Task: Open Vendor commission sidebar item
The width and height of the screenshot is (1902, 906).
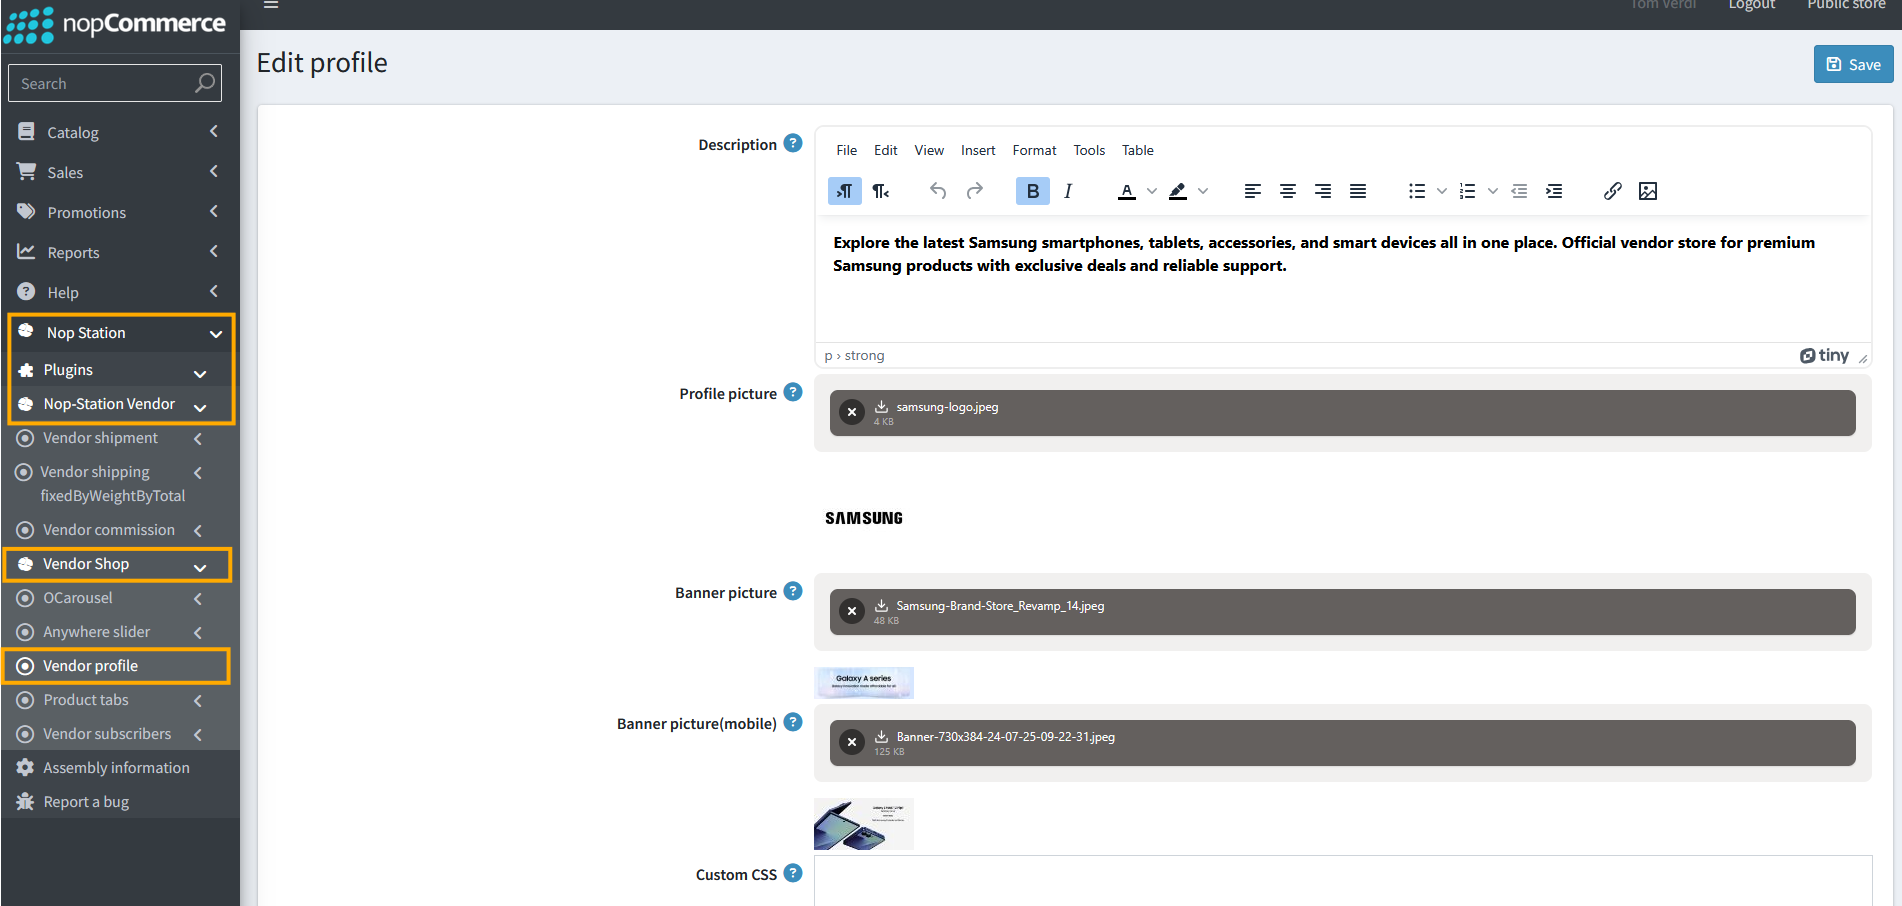Action: (119, 530)
